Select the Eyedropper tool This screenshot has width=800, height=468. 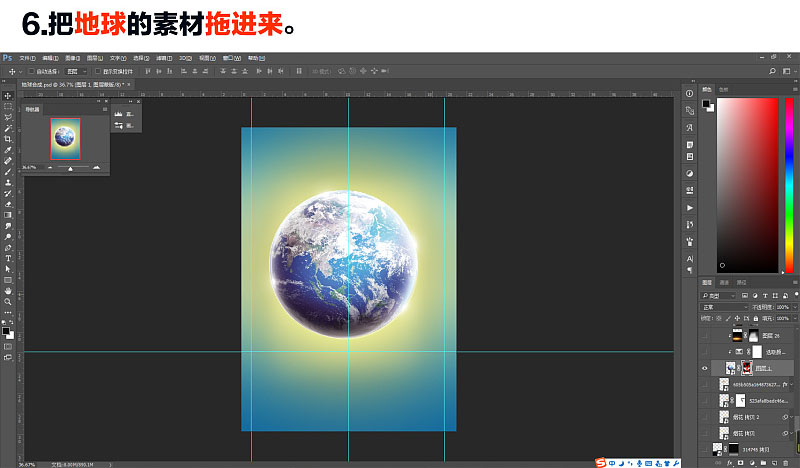point(8,150)
